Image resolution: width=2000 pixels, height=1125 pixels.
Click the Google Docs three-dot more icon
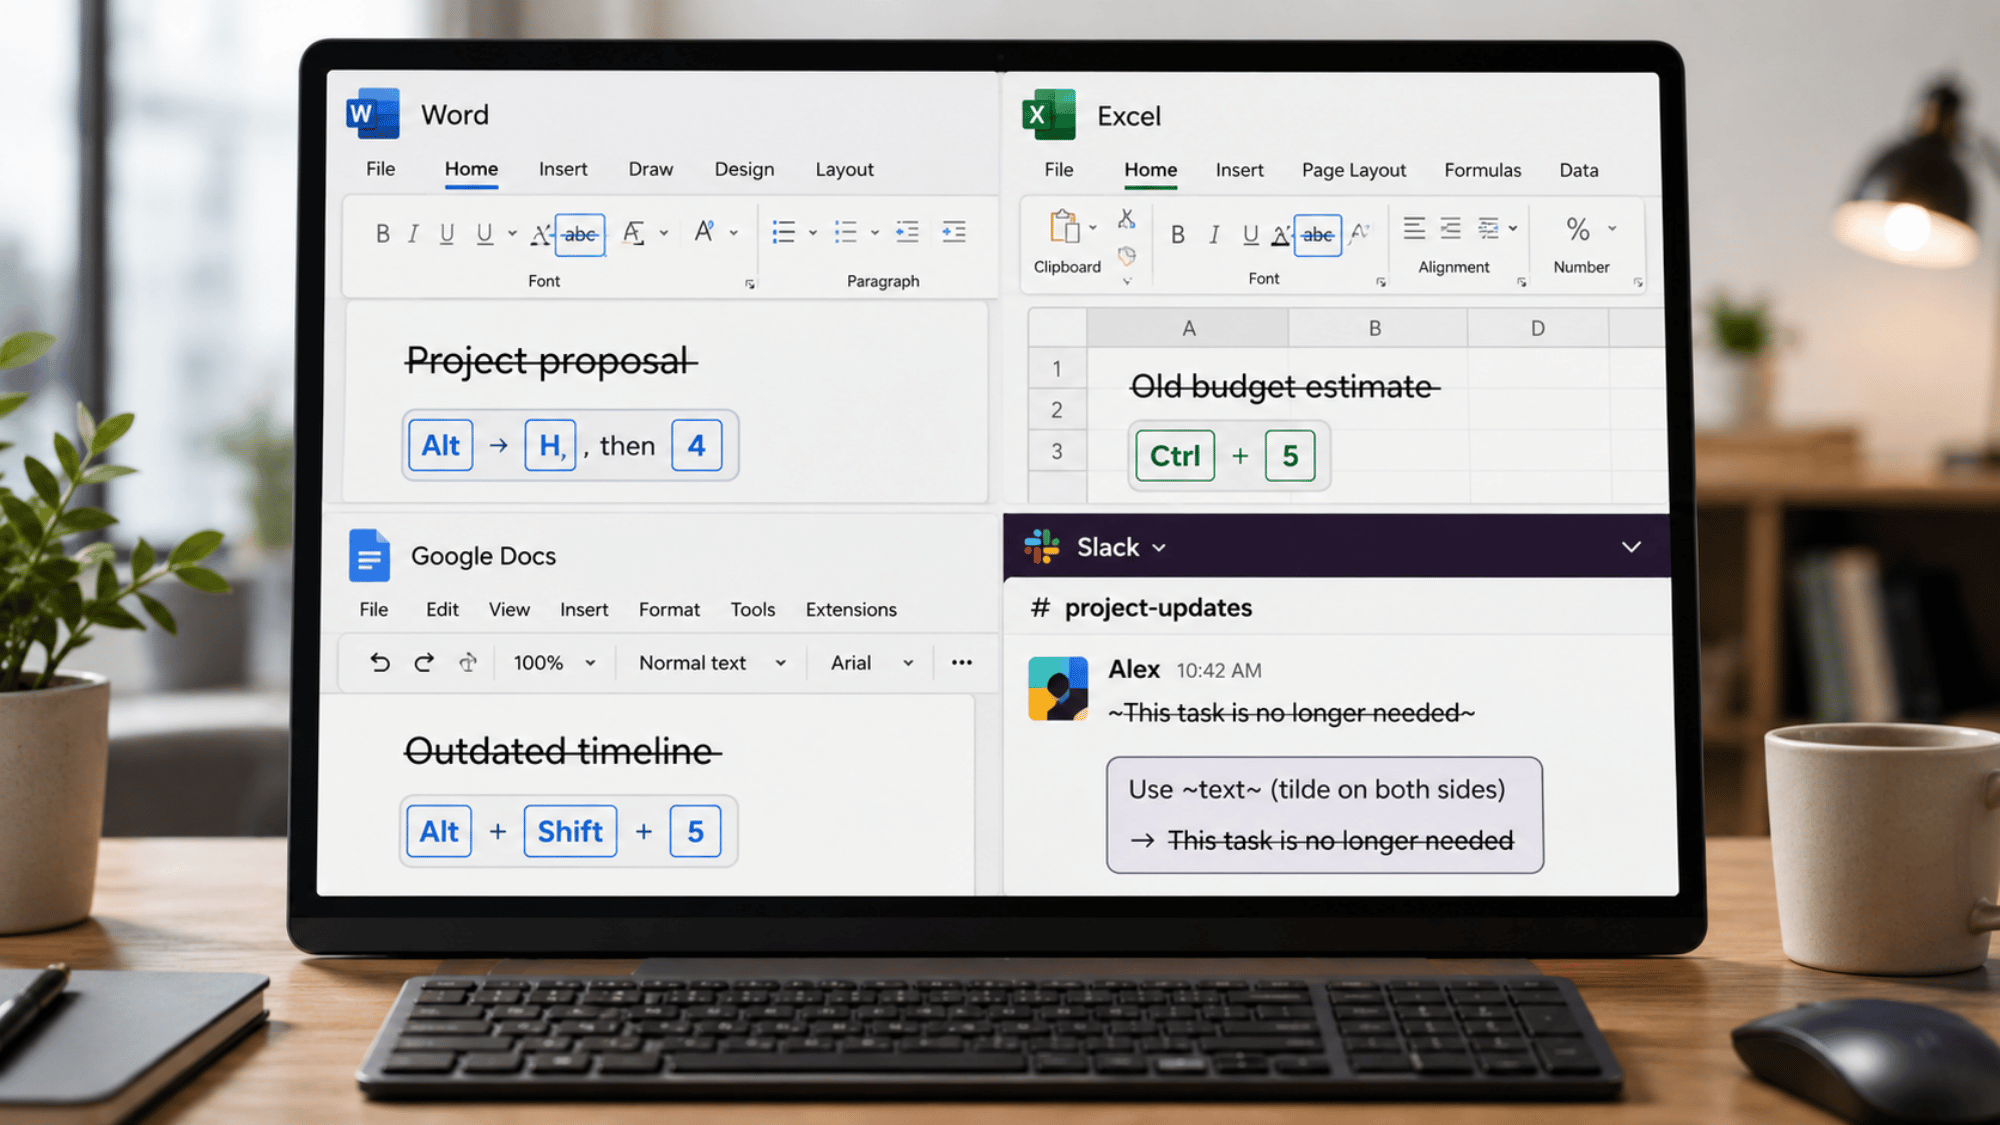[962, 662]
